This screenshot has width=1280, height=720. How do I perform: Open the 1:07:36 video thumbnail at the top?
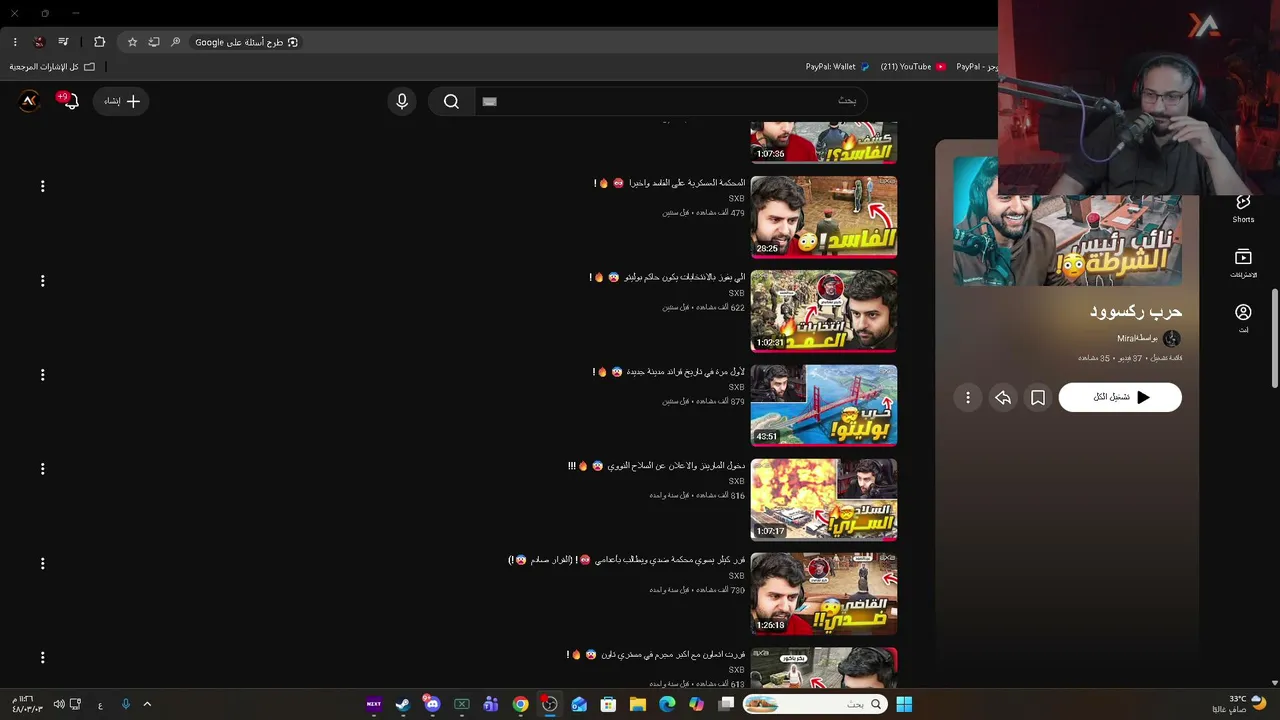click(824, 142)
